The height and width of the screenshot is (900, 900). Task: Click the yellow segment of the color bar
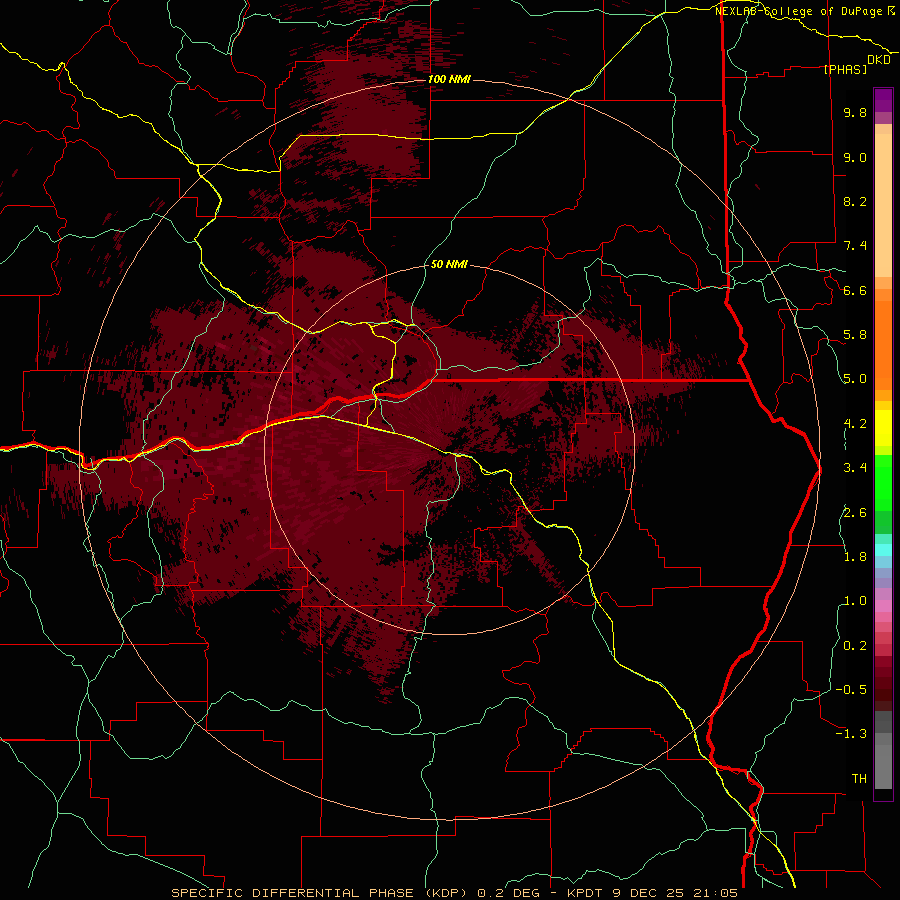pyautogui.click(x=883, y=428)
